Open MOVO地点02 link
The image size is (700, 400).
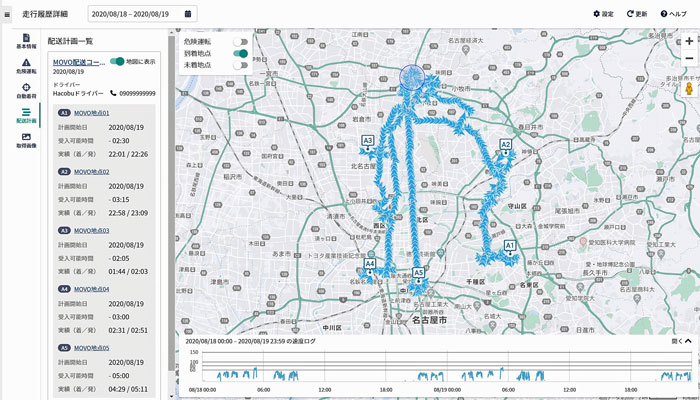tap(92, 171)
